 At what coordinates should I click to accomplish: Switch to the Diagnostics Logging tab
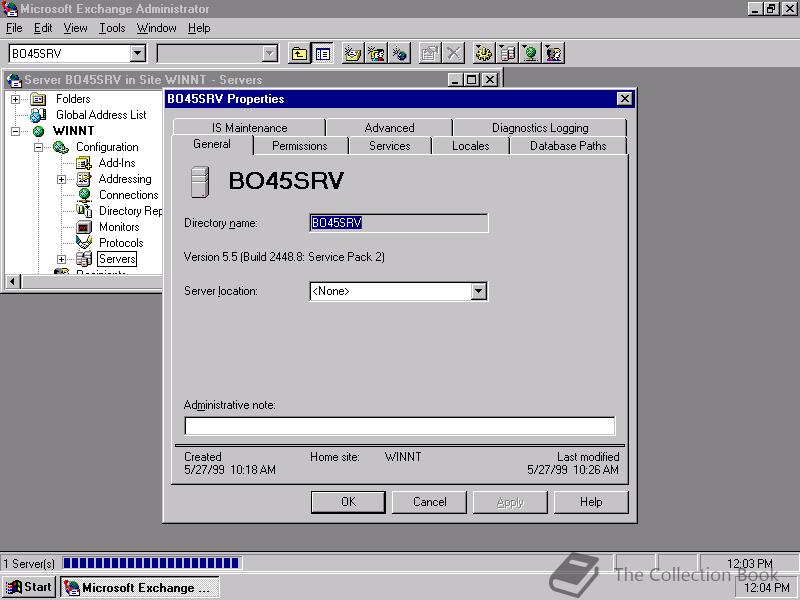[x=540, y=128]
